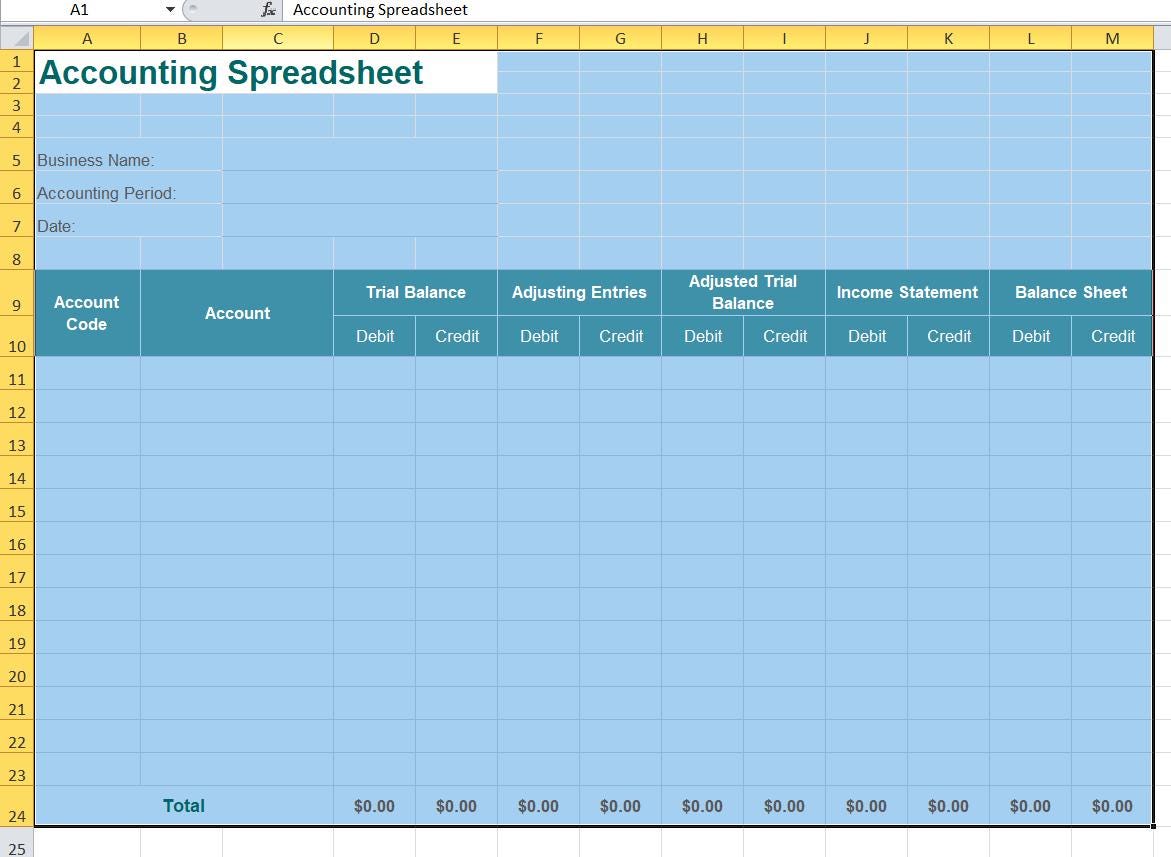Image resolution: width=1171 pixels, height=857 pixels.
Task: Select column M header
Action: point(1112,38)
